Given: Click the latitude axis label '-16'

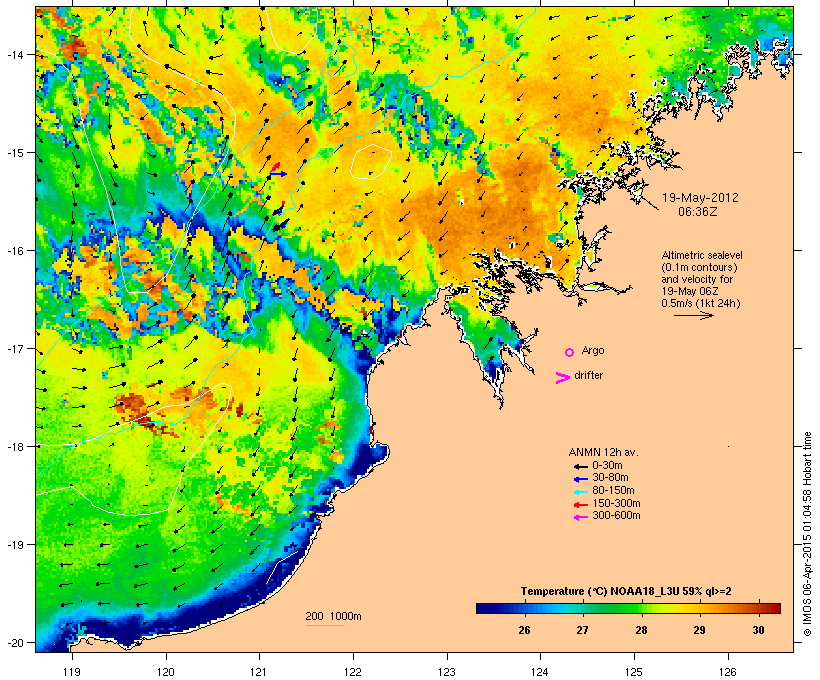Looking at the screenshot, I should pyautogui.click(x=15, y=251).
